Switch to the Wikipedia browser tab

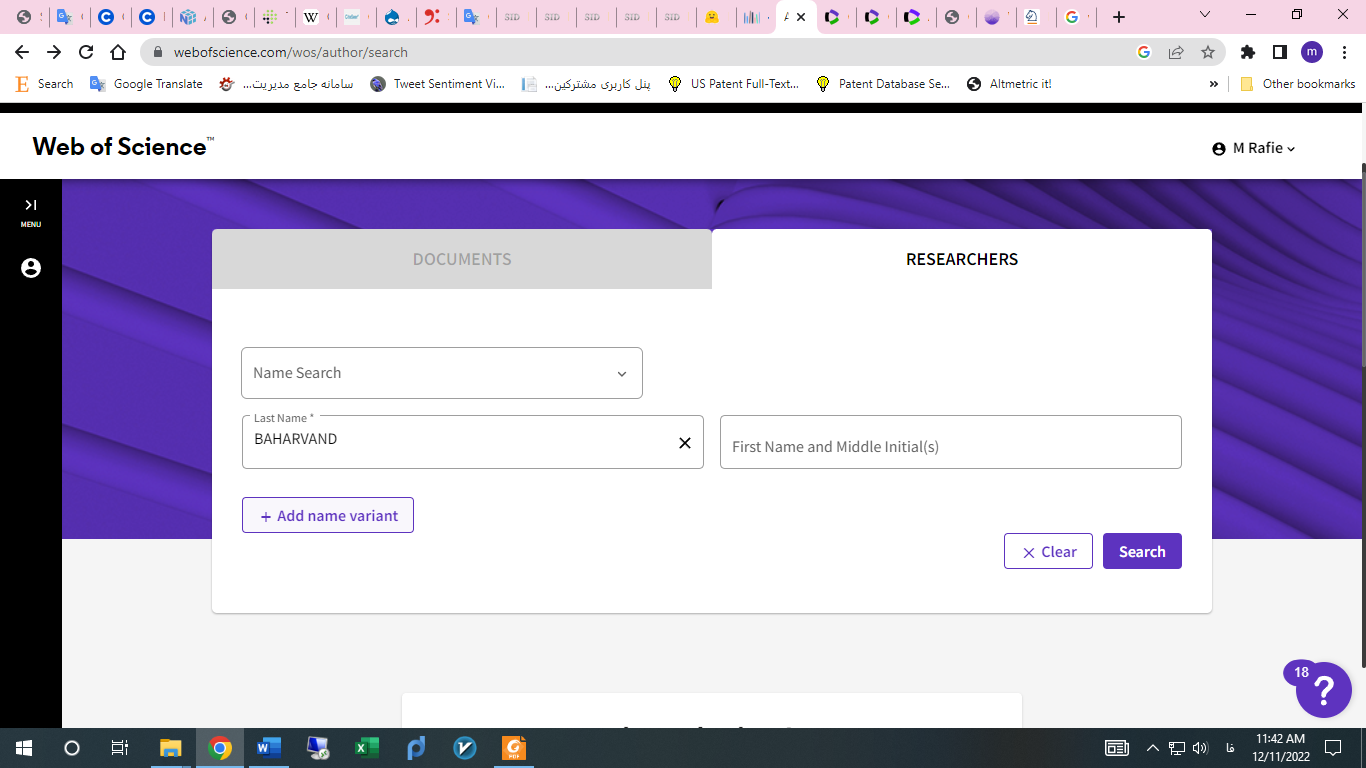[x=314, y=17]
